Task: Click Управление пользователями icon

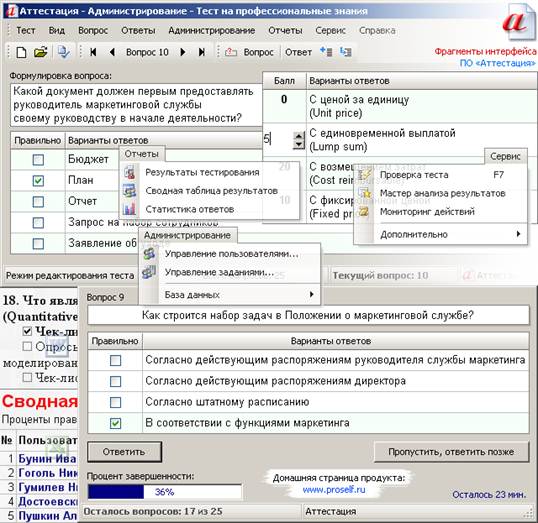Action: 149,254
